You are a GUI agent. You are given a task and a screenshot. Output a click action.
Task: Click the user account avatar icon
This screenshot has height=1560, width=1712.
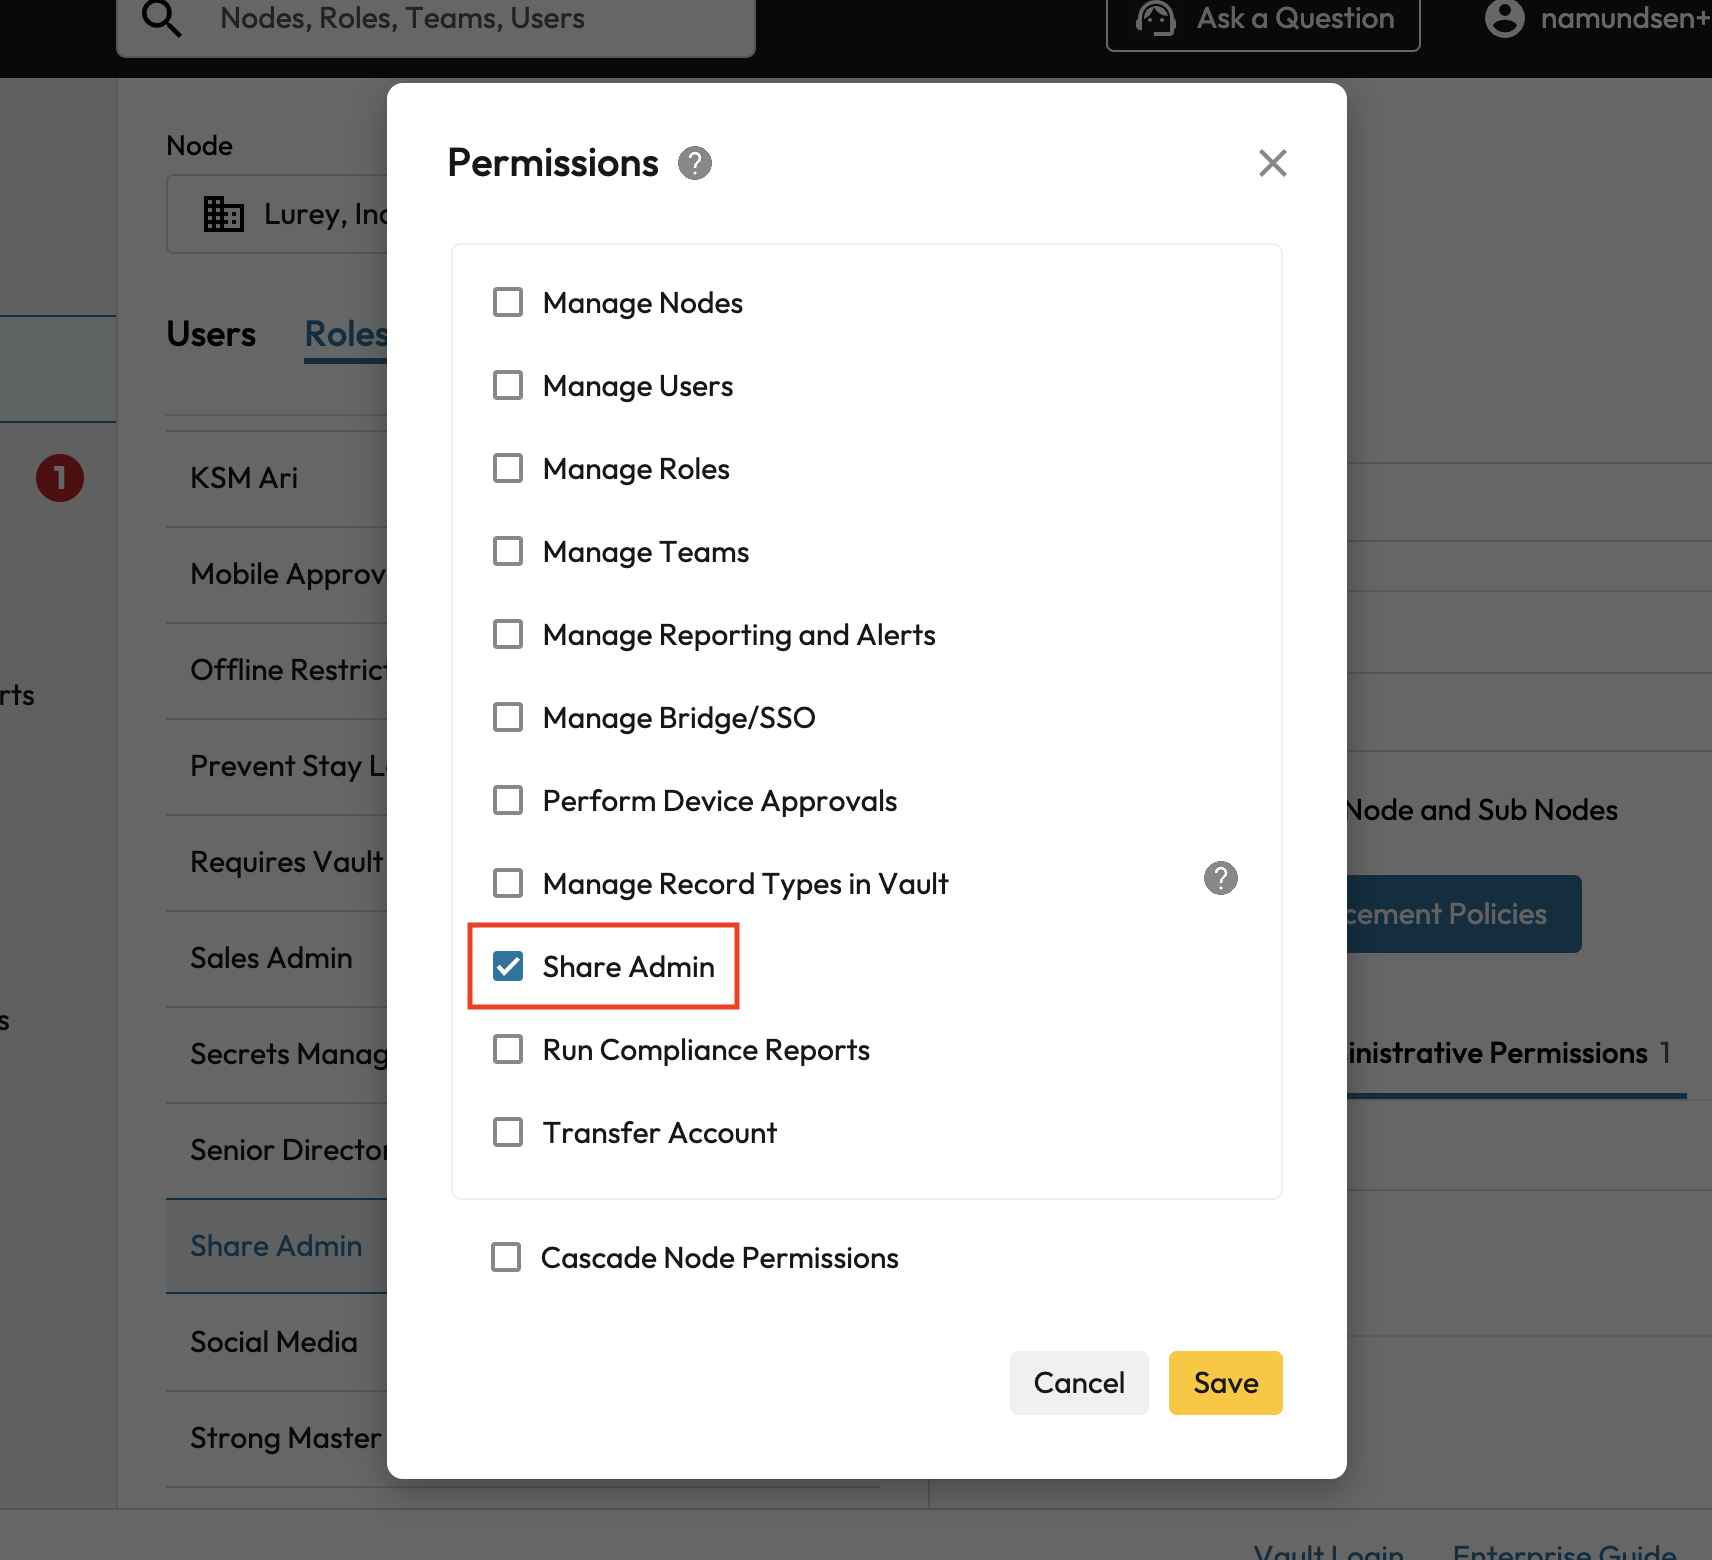tap(1504, 18)
